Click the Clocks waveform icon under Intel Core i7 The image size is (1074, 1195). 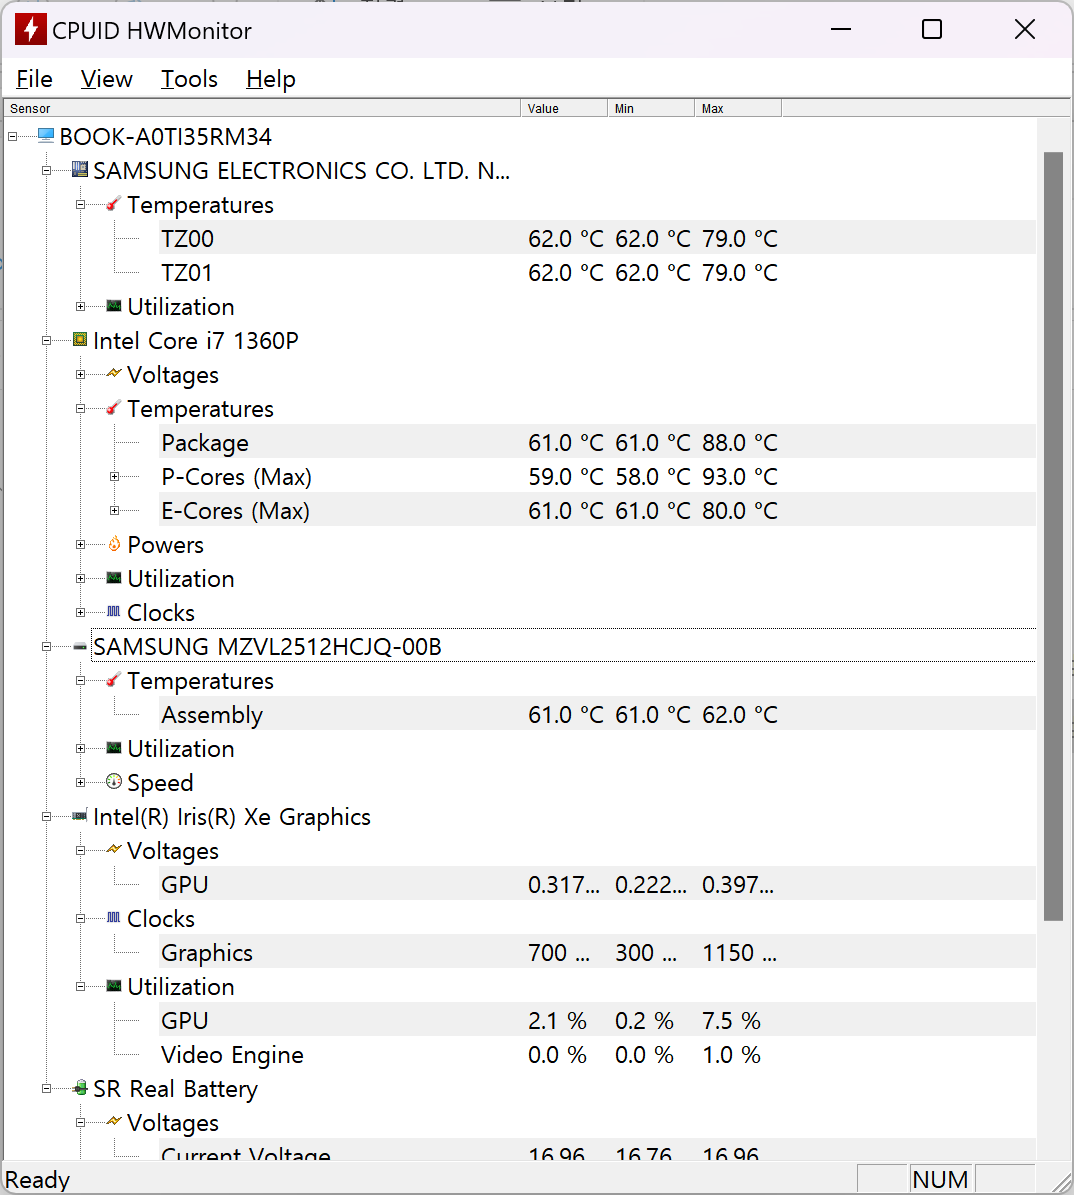tap(114, 611)
